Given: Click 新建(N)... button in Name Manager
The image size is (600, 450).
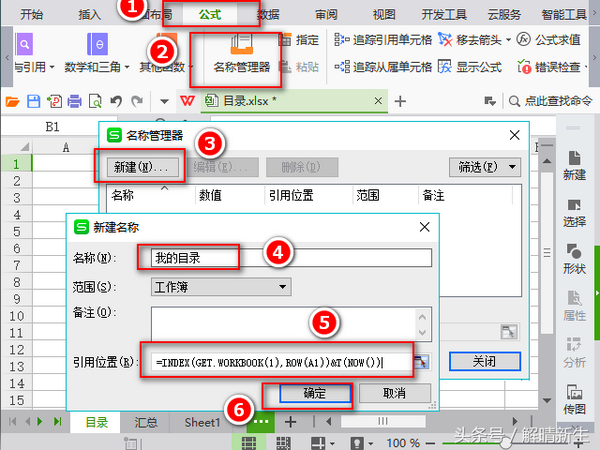Looking at the screenshot, I should coord(139,166).
